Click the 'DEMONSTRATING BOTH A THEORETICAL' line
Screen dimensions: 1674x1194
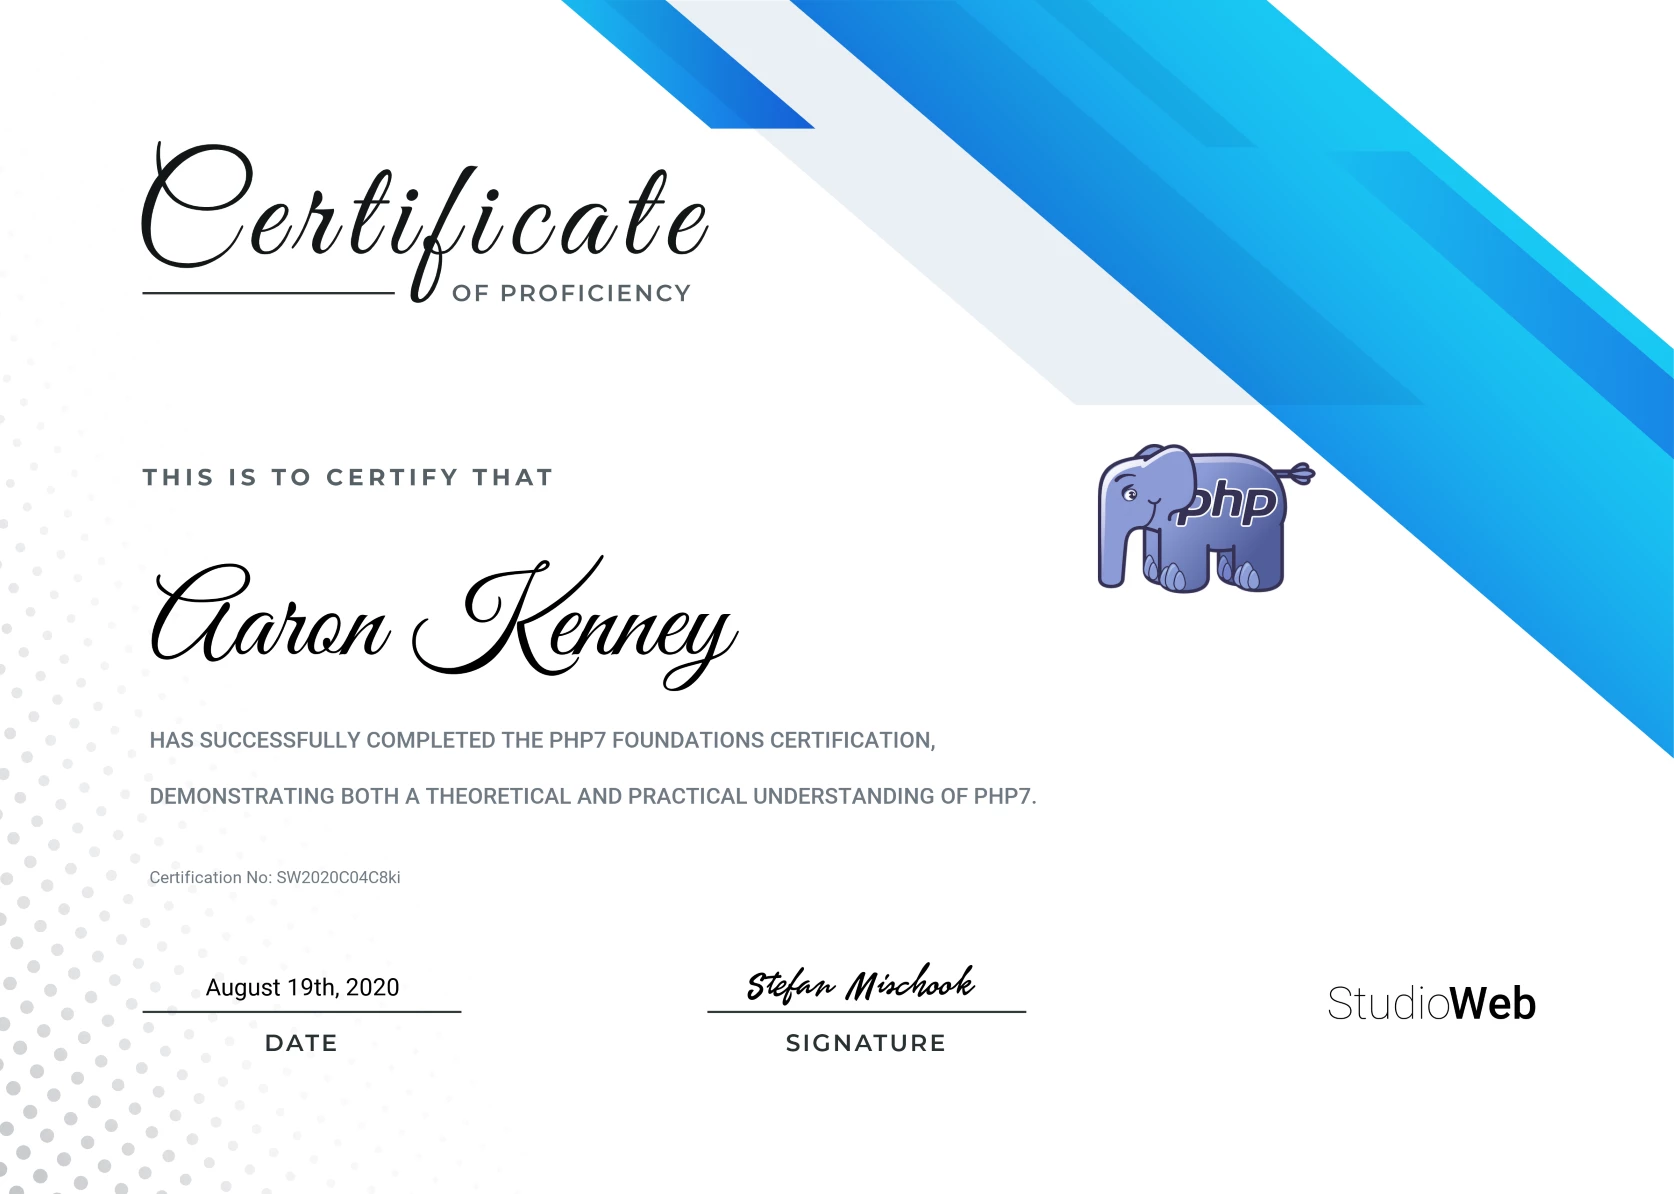593,796
